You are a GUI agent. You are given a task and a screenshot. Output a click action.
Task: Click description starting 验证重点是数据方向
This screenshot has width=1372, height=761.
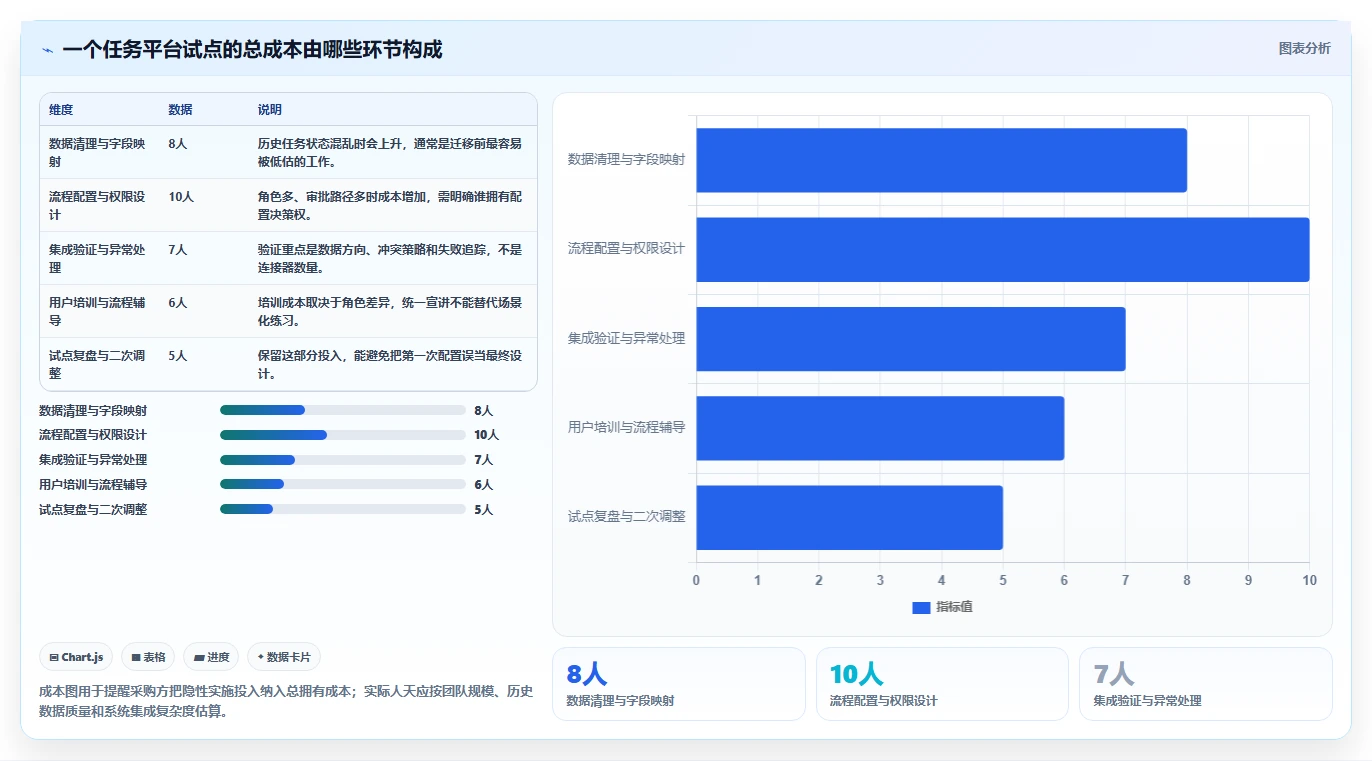(390, 259)
